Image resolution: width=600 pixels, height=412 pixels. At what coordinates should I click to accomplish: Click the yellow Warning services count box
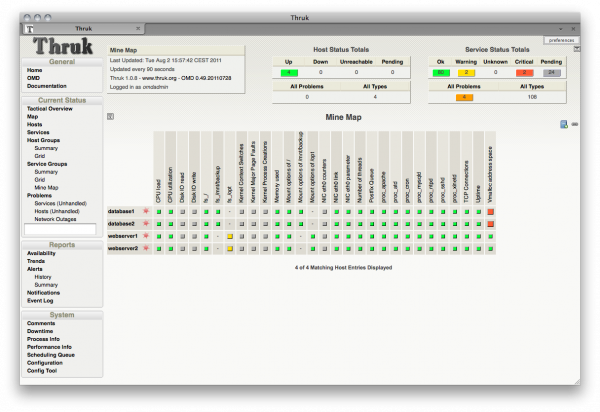466,72
